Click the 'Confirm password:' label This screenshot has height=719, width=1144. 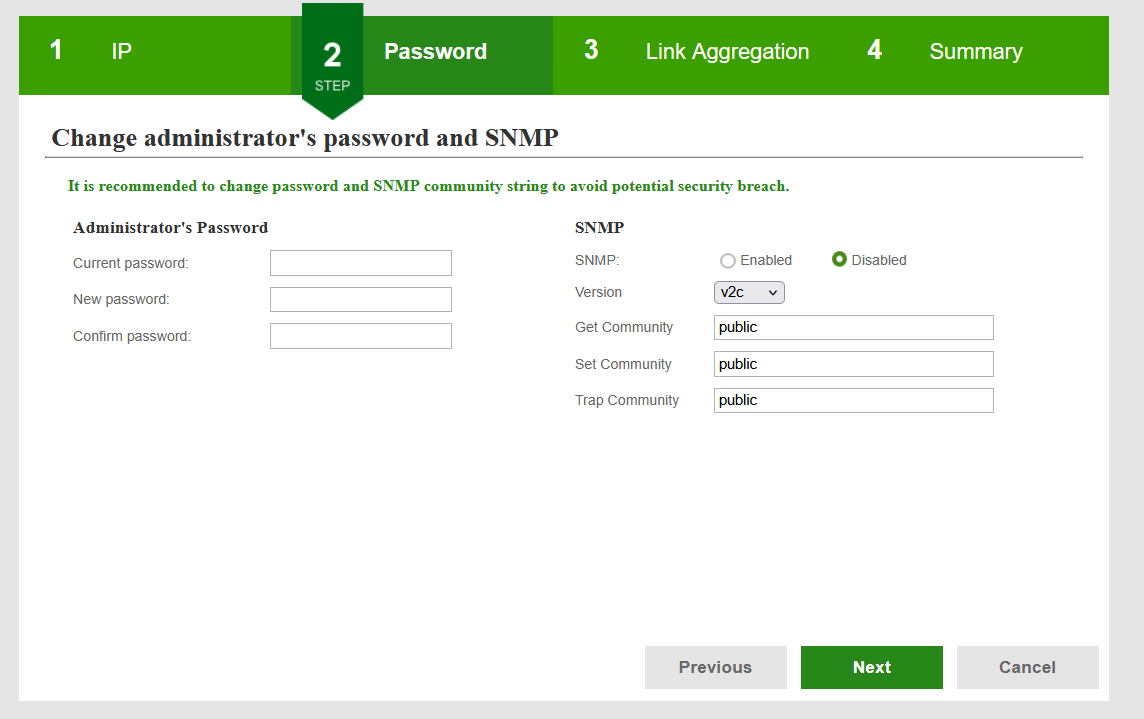[x=132, y=337]
